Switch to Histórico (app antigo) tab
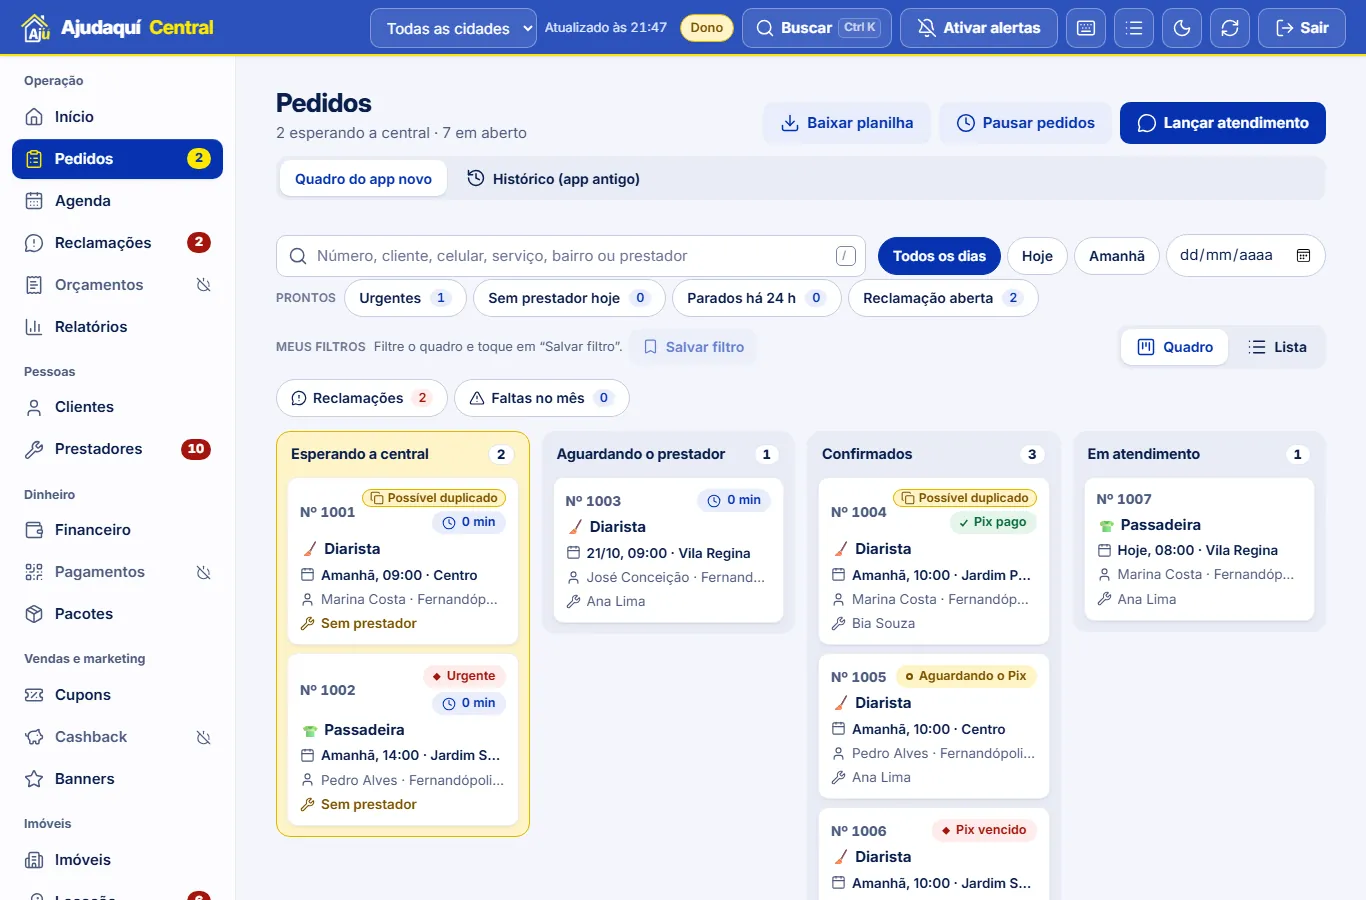Screen dimensions: 1366x900 point(553,179)
